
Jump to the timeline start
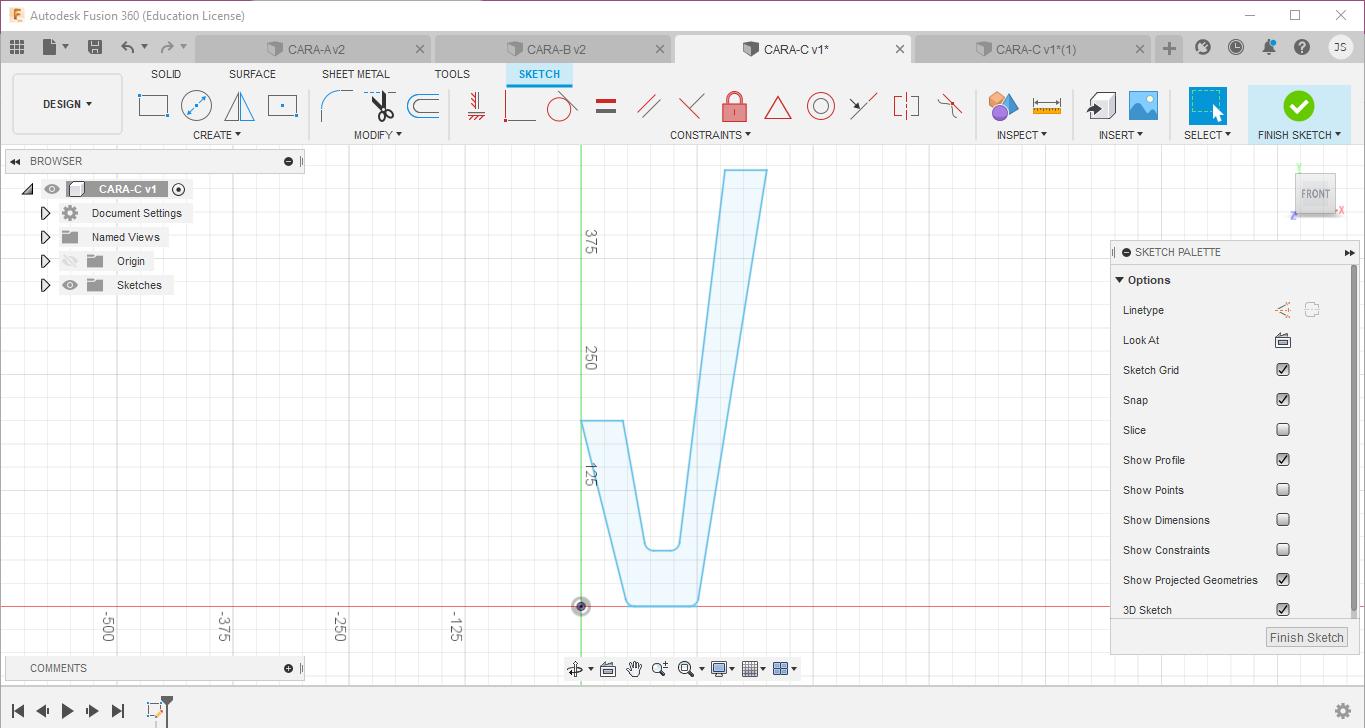click(x=18, y=711)
